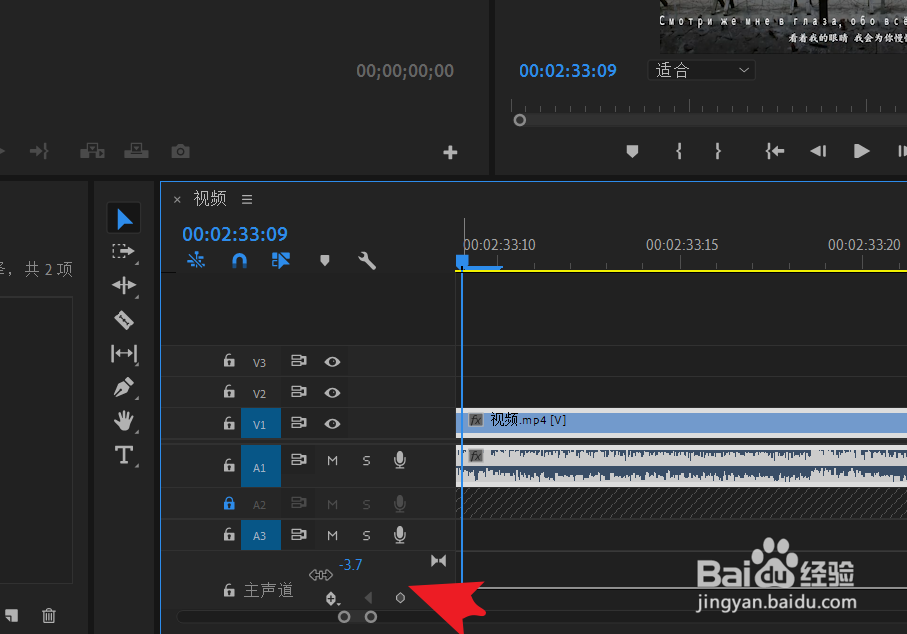The height and width of the screenshot is (634, 907).
Task: Open the 适合 zoom level dropdown
Action: [x=701, y=71]
